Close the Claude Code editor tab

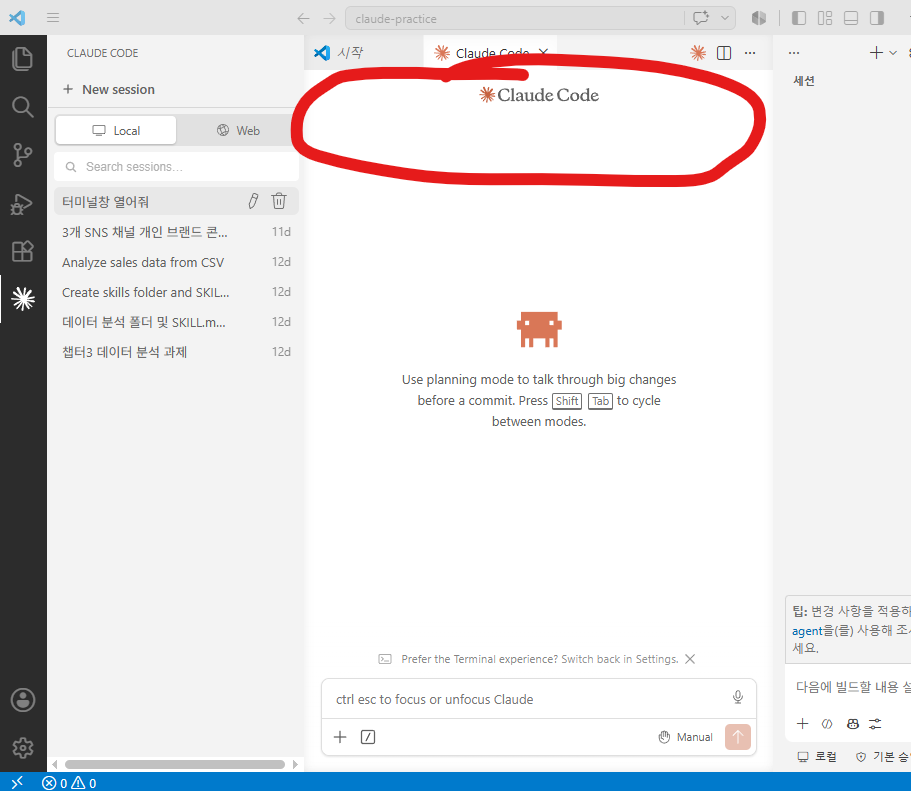click(x=543, y=52)
